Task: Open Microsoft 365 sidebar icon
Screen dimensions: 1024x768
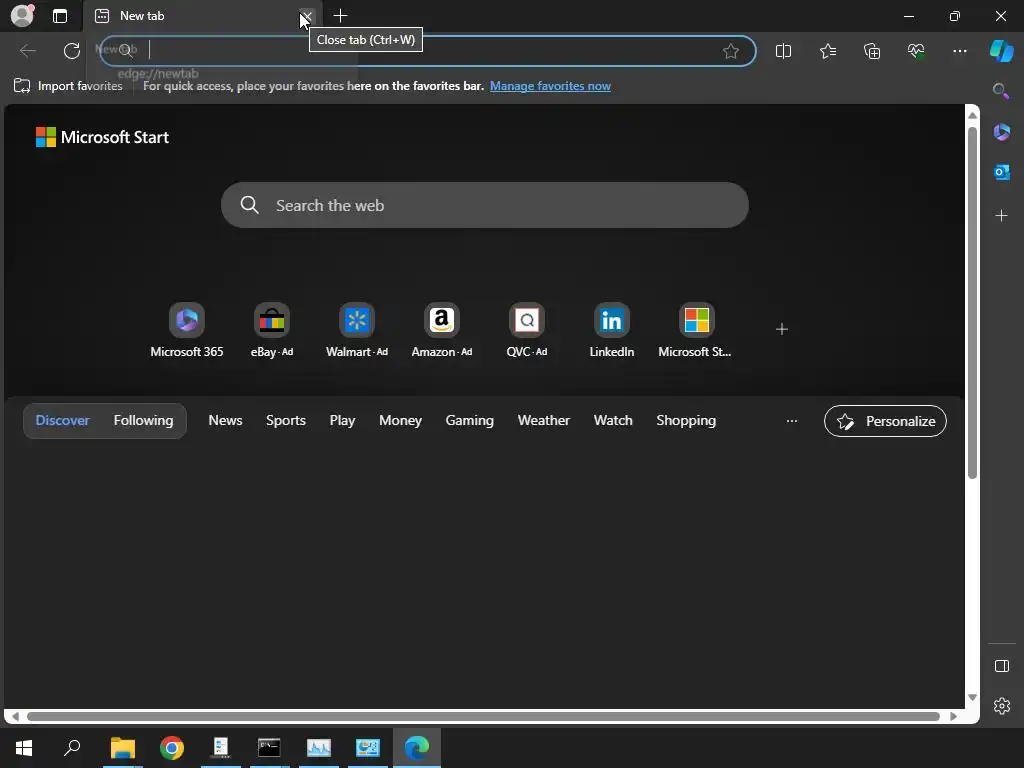Action: coord(1001,133)
